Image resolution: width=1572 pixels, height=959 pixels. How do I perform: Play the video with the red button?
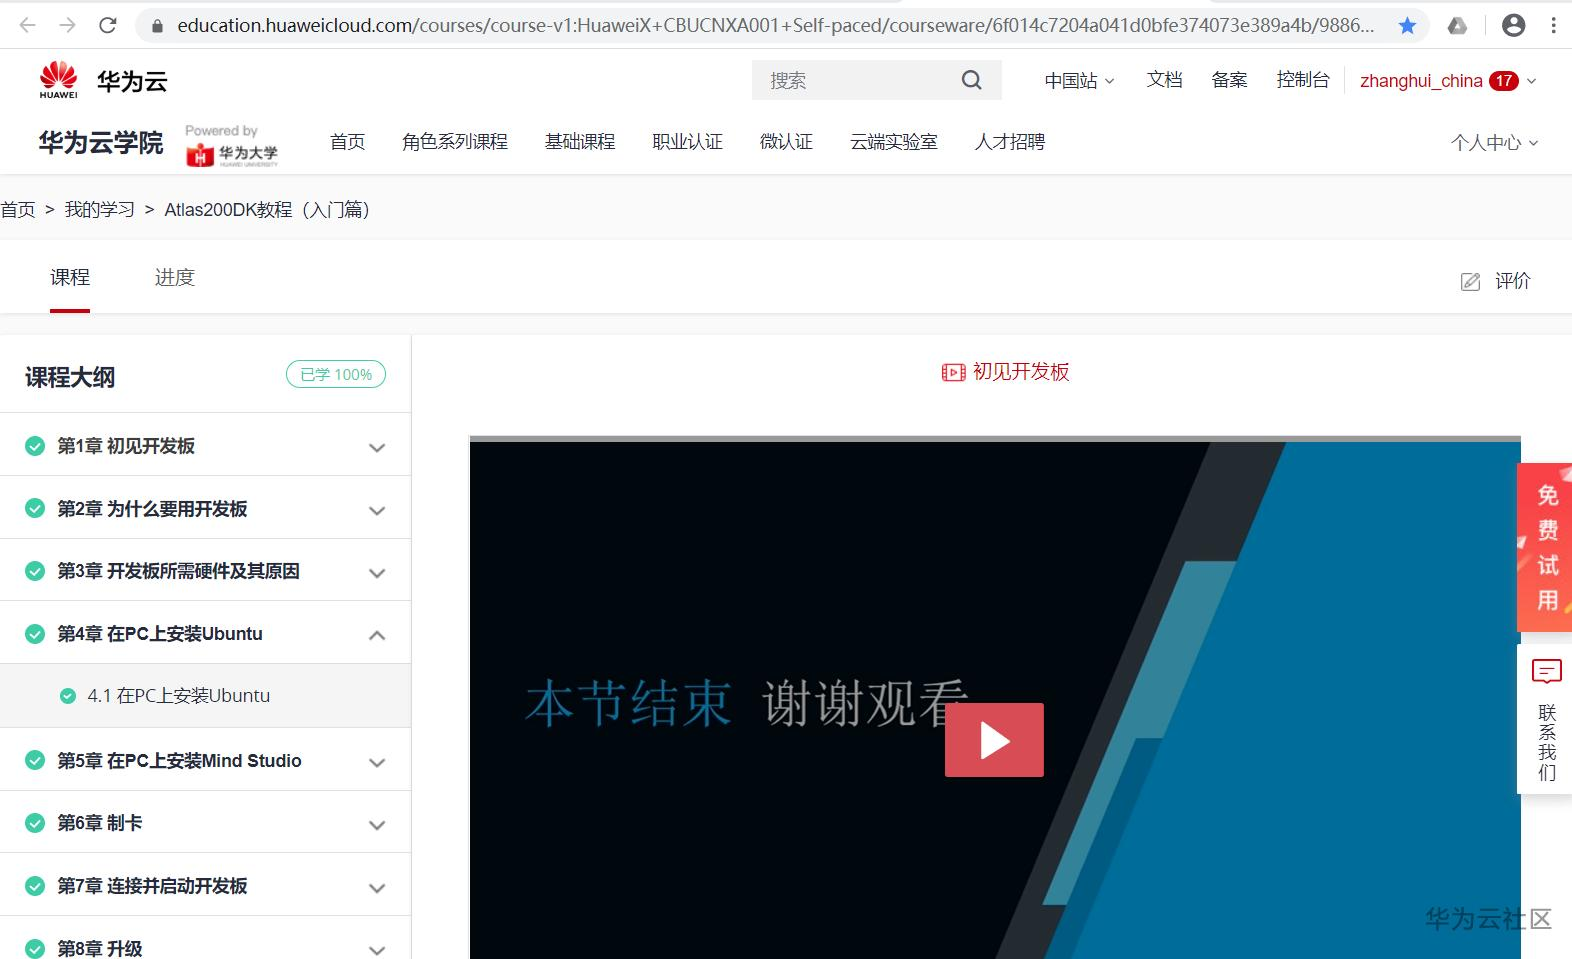tap(994, 740)
